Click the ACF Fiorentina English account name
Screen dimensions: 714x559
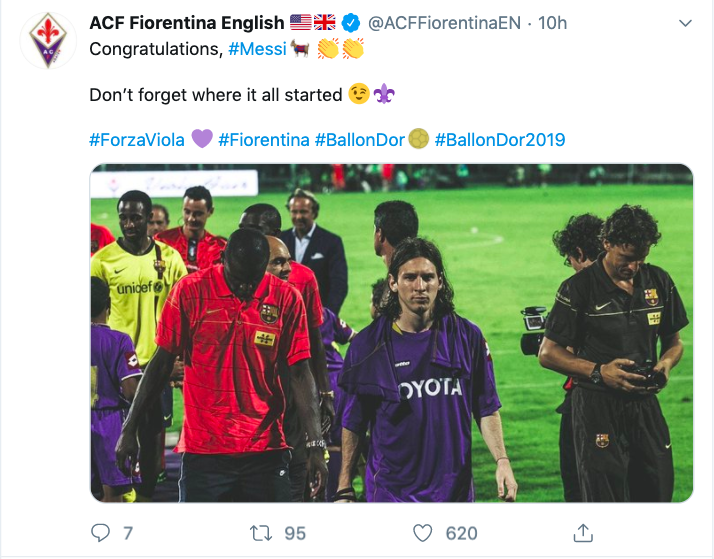[187, 23]
